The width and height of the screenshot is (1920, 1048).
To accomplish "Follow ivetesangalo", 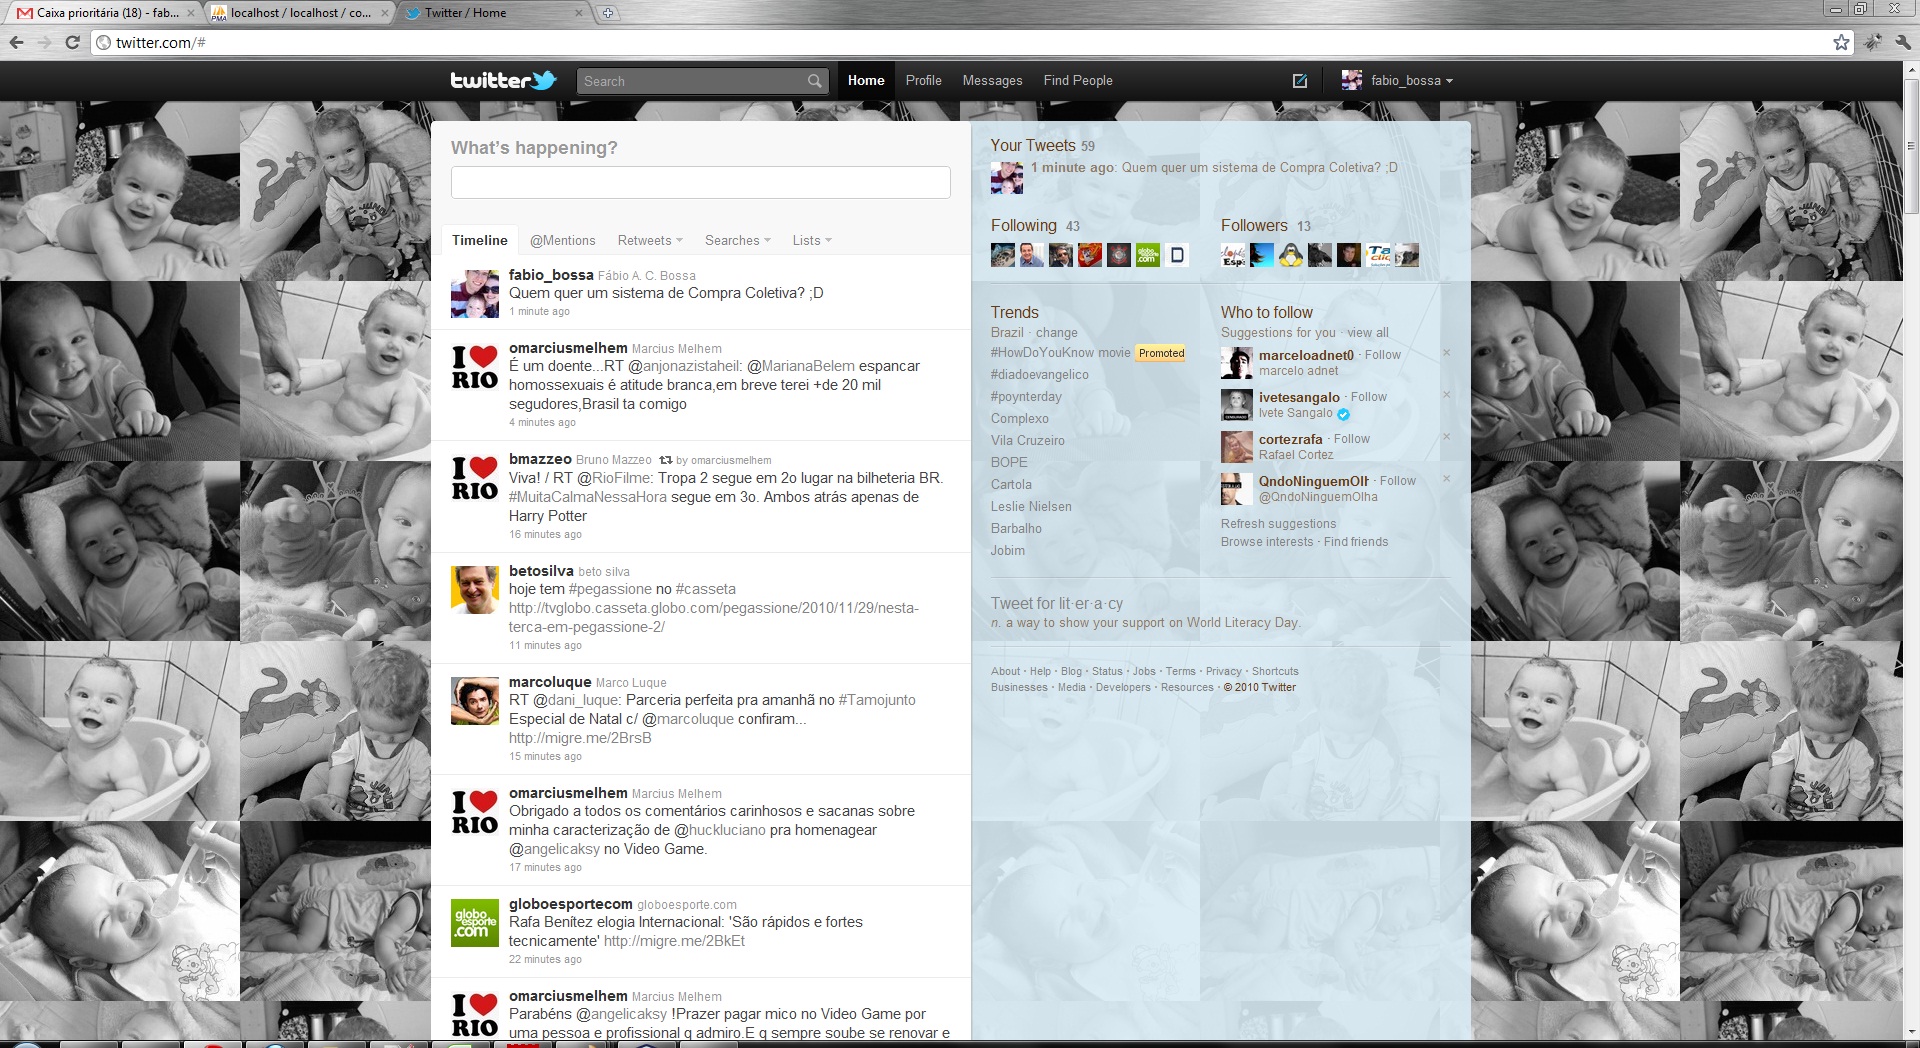I will 1369,397.
